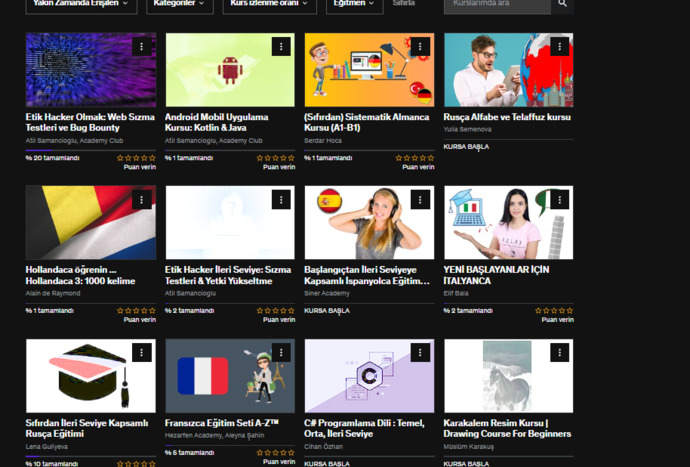The width and height of the screenshot is (690, 467).
Task: Rate Hollandaca 3 course with stars
Action: pos(136,310)
